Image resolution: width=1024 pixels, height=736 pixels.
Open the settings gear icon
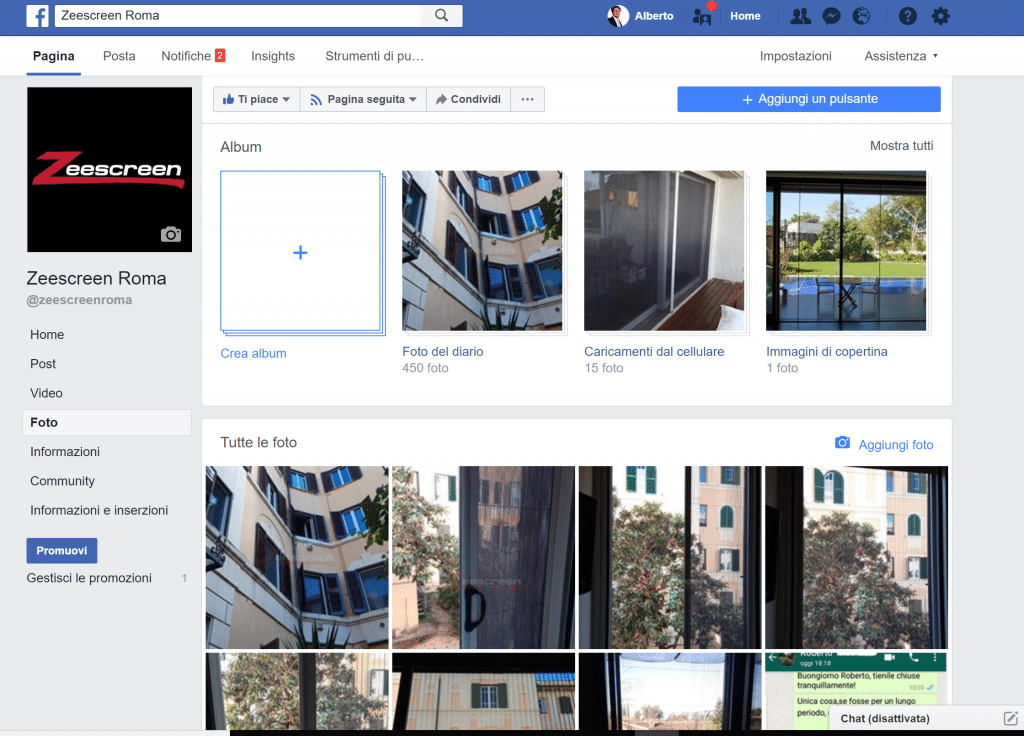pyautogui.click(x=940, y=16)
